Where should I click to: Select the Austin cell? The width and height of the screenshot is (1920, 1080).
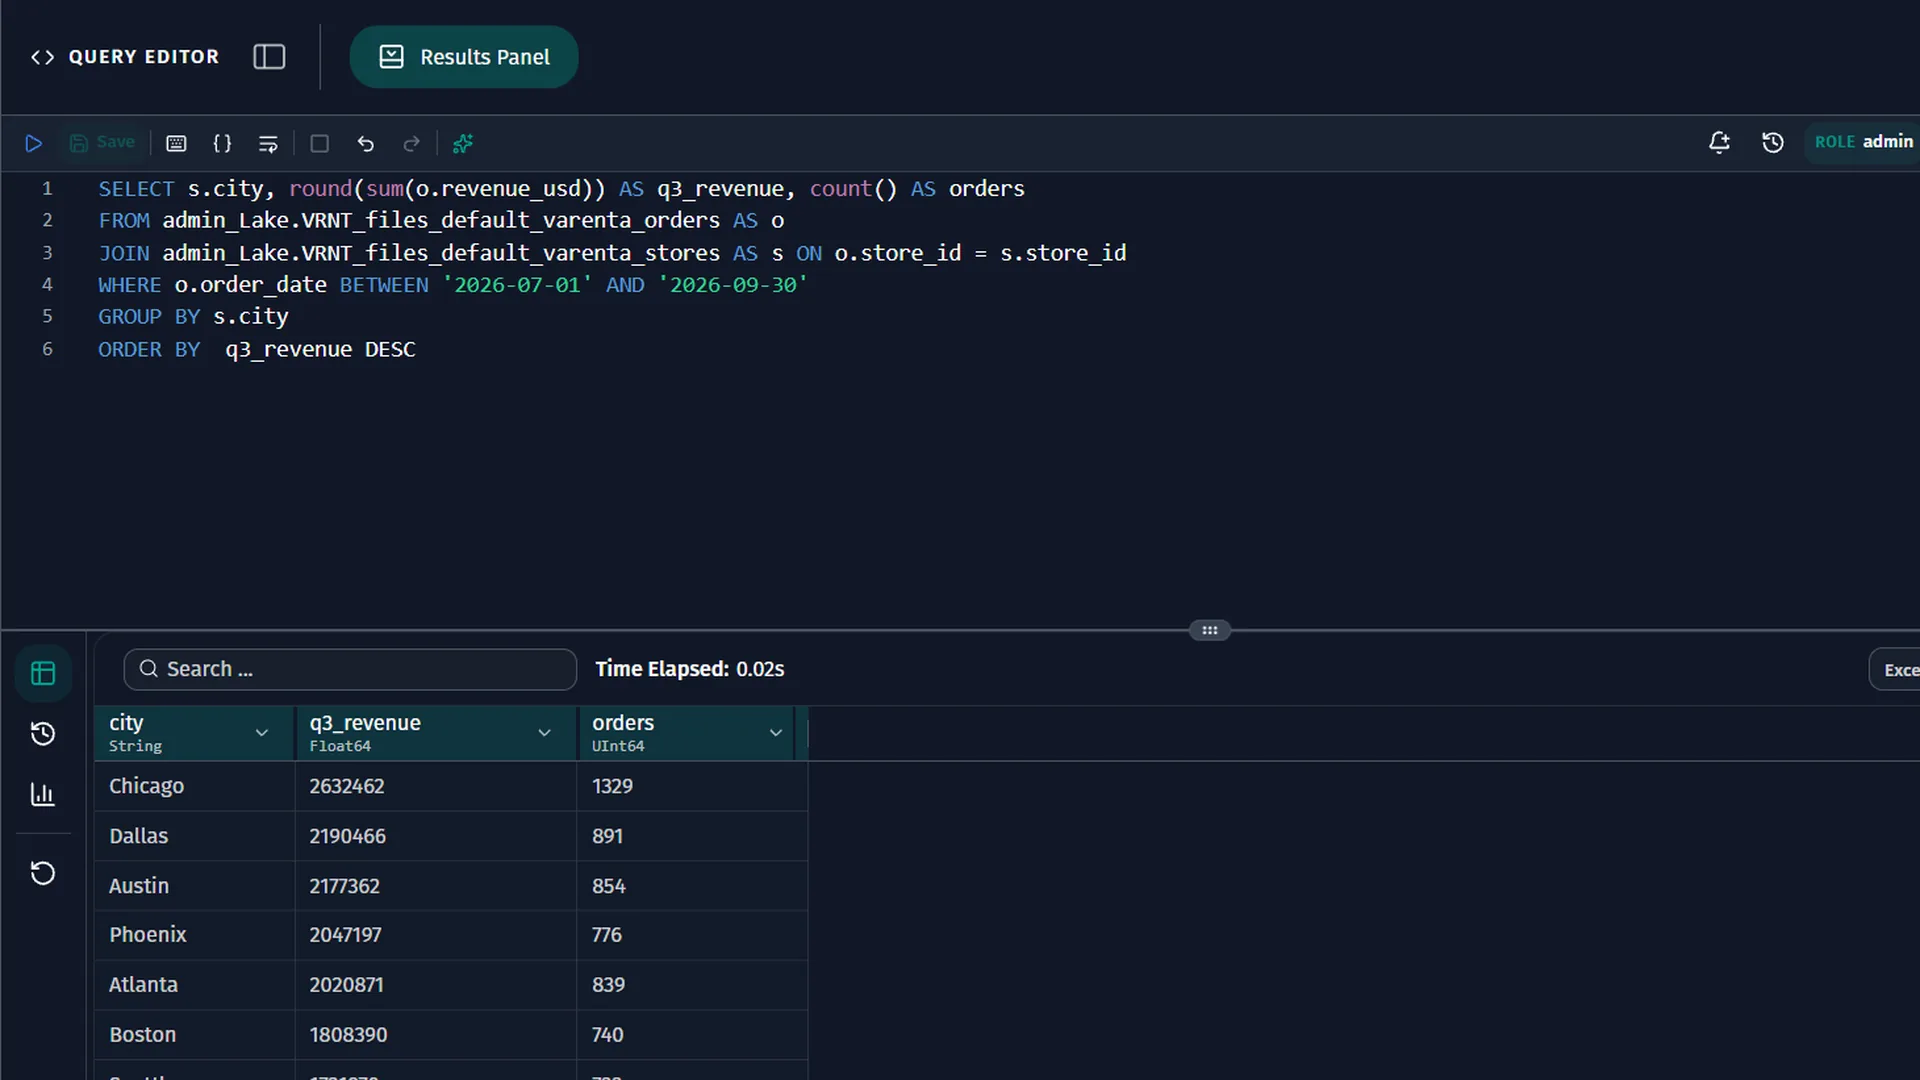195,886
